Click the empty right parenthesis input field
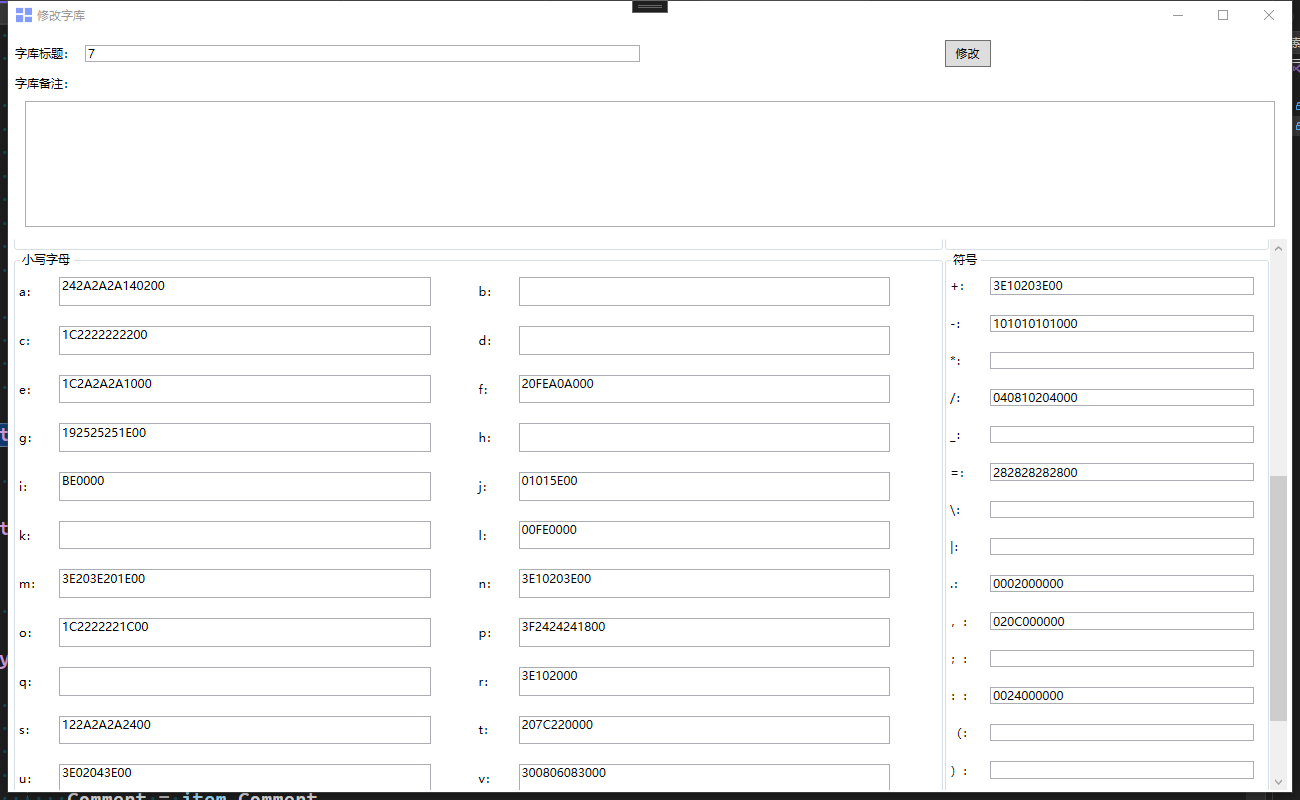Viewport: 1300px width, 800px height. tap(1122, 770)
